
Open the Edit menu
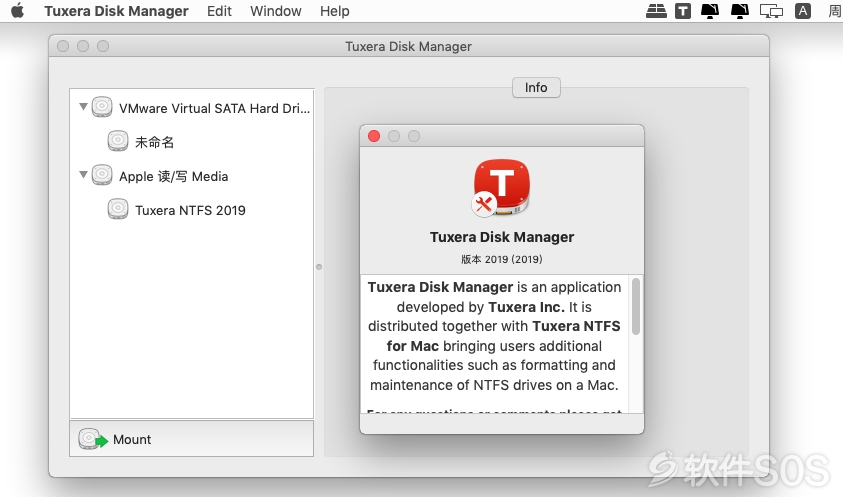point(219,11)
